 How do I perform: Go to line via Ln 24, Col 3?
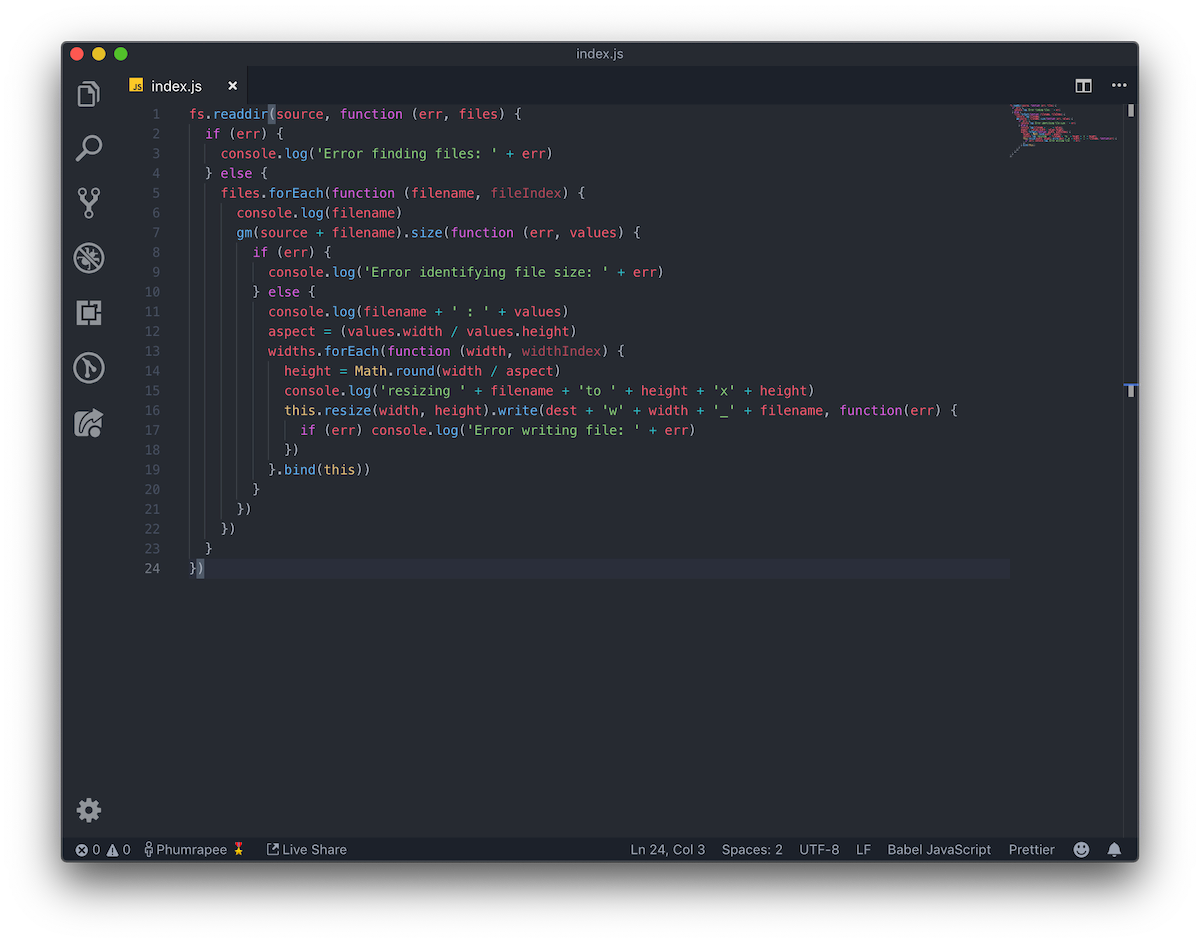pos(667,850)
